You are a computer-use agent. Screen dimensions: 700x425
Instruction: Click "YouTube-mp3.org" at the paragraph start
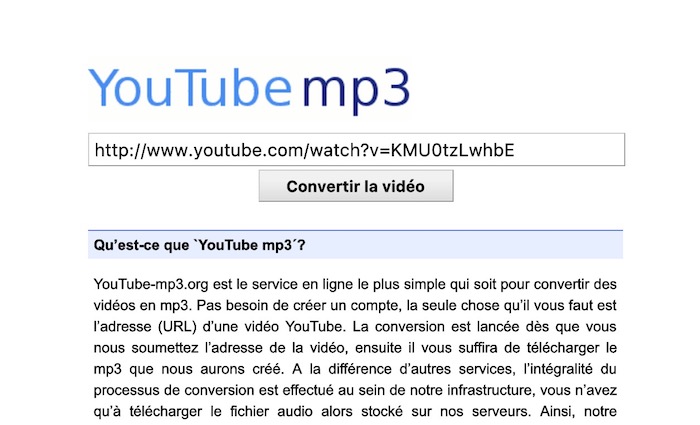151,284
